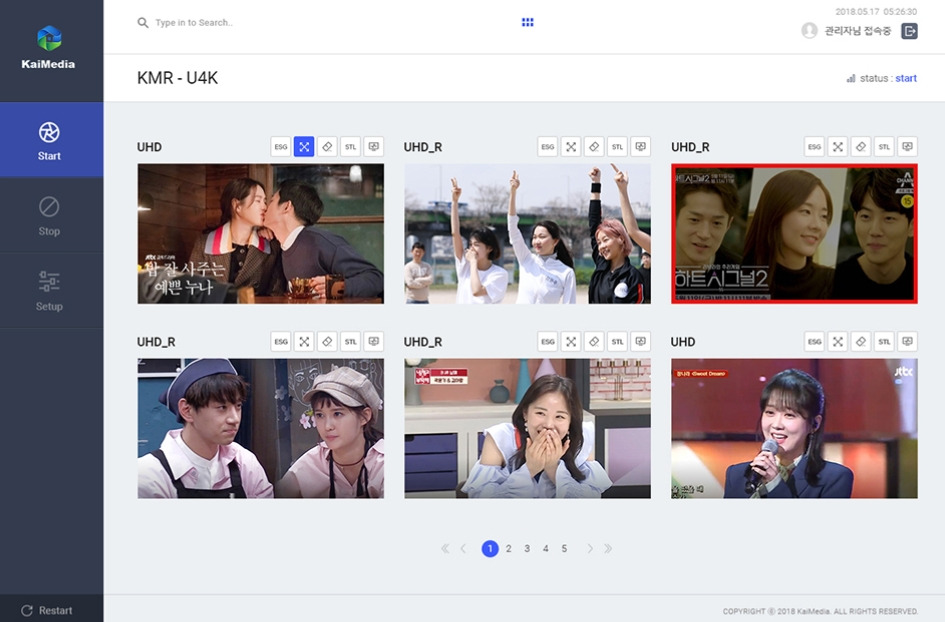Viewport: 945px width, 622px height.
Task: Click the STL button above the kissing couple thumbnail
Action: click(x=351, y=146)
